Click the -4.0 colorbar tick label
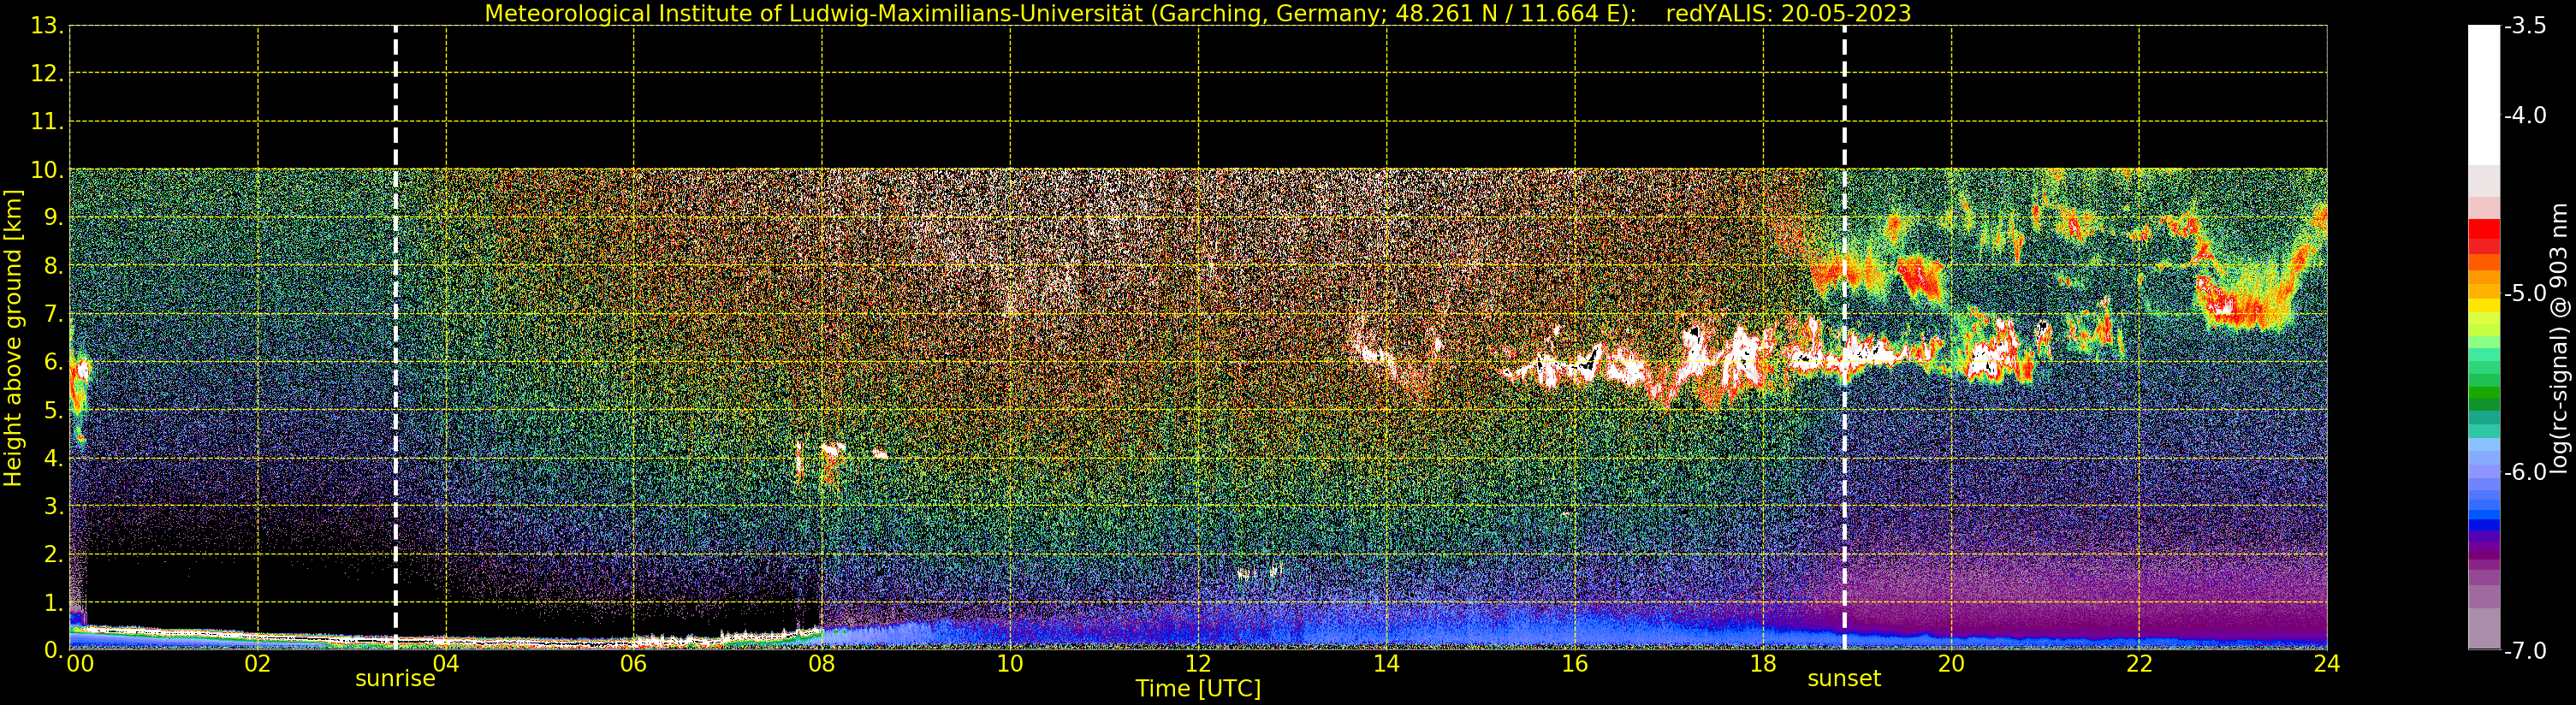 pos(2525,115)
